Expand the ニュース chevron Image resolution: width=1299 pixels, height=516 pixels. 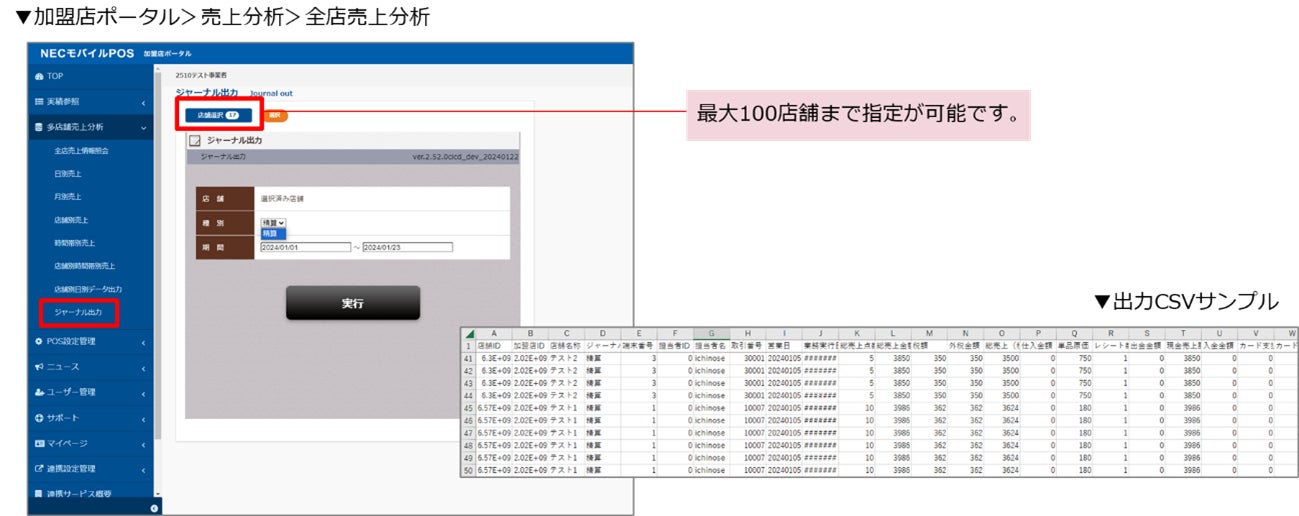143,367
